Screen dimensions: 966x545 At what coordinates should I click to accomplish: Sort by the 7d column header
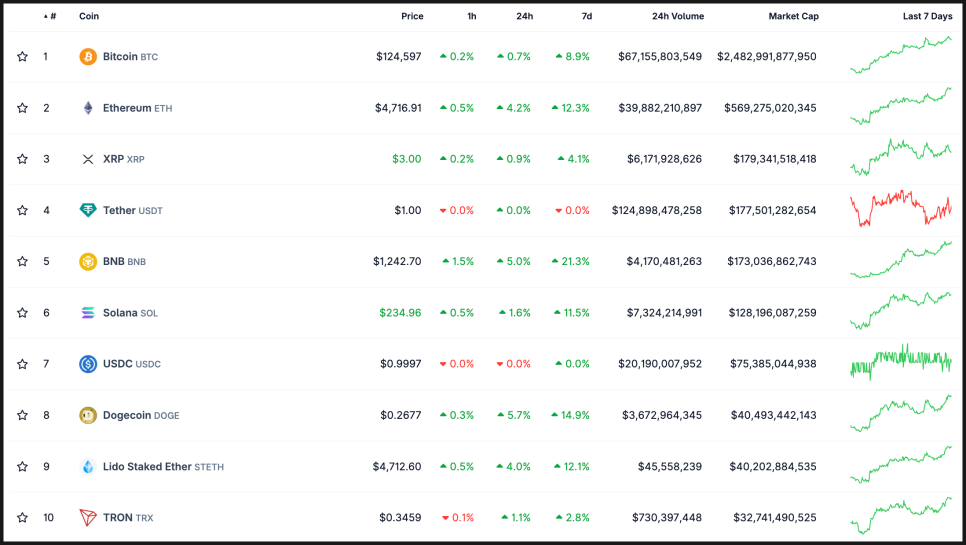(x=586, y=16)
